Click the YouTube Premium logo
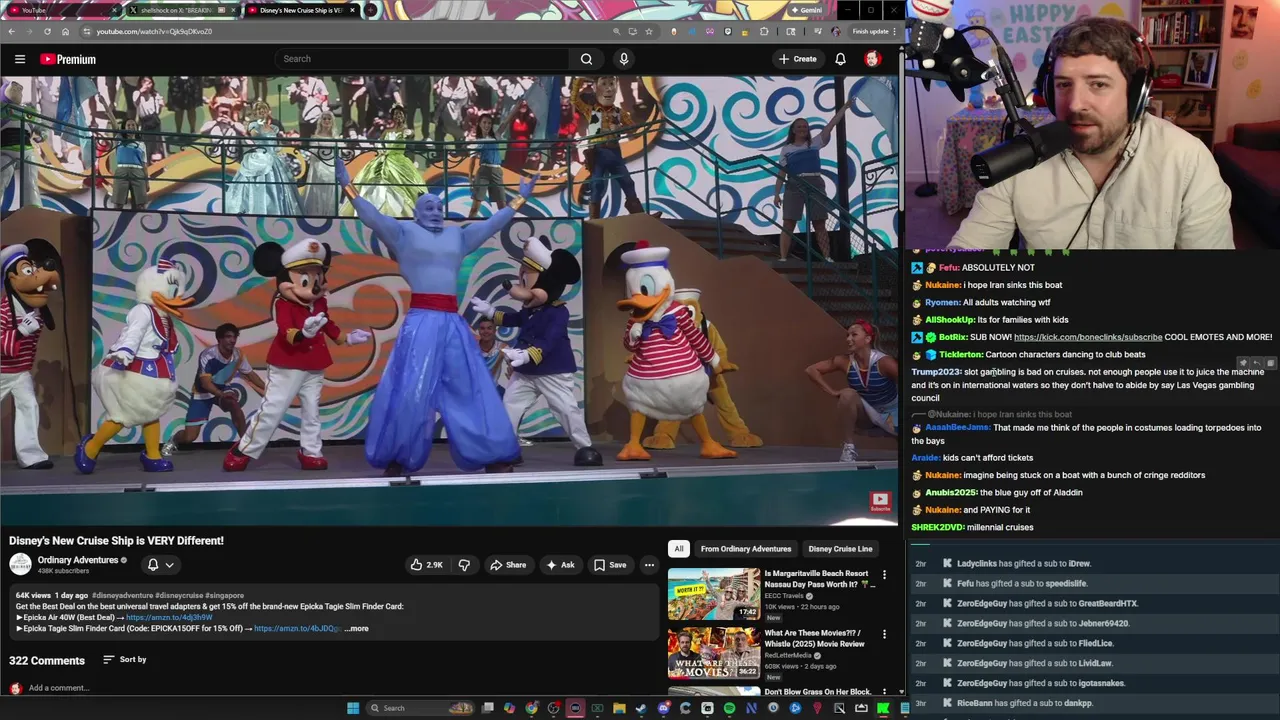 click(68, 59)
